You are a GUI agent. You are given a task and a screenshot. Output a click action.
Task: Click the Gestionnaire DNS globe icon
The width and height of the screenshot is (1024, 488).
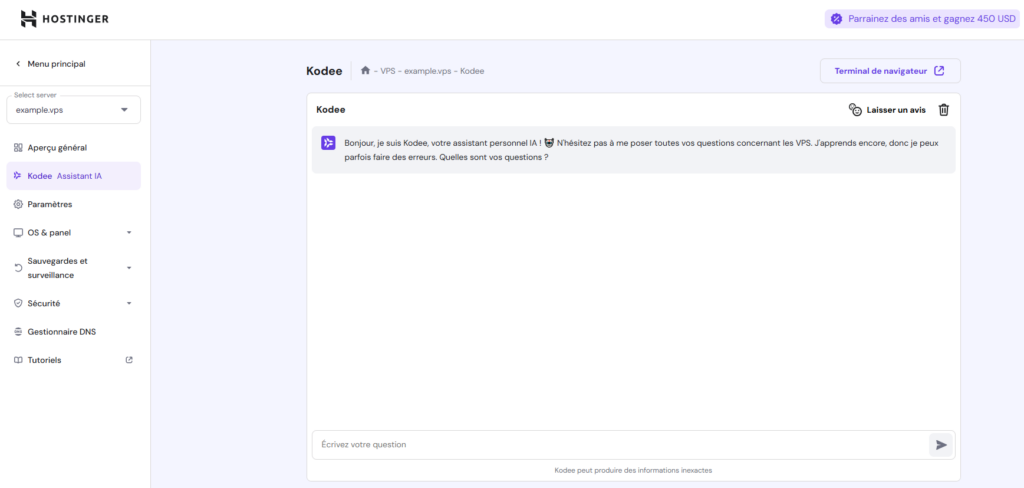pos(18,332)
